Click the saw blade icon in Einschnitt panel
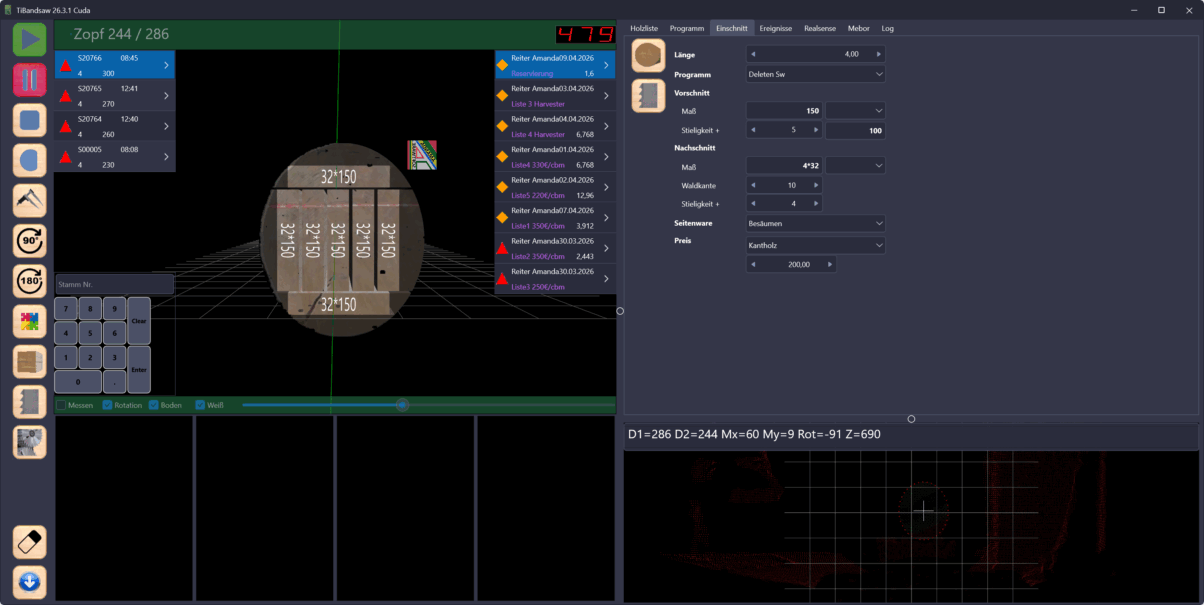1204x605 pixels. point(648,96)
